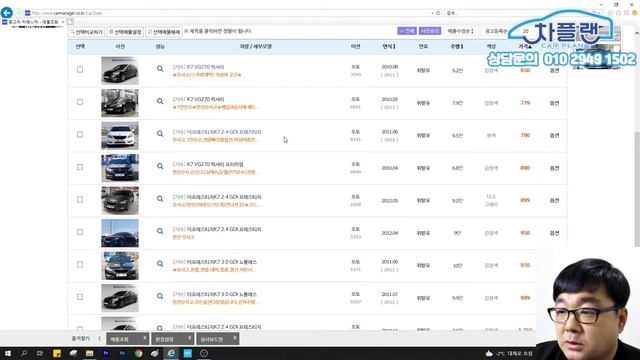The height and width of the screenshot is (360, 640).
Task: Open the dark car thumbnail priced 650
Action: pyautogui.click(x=120, y=70)
